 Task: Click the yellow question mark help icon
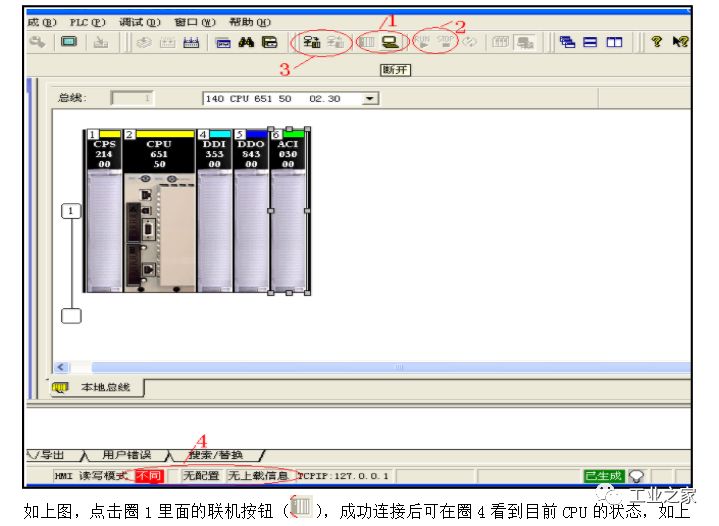[657, 42]
